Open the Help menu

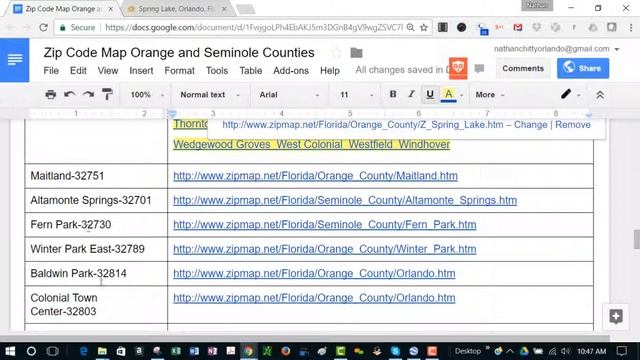point(330,71)
